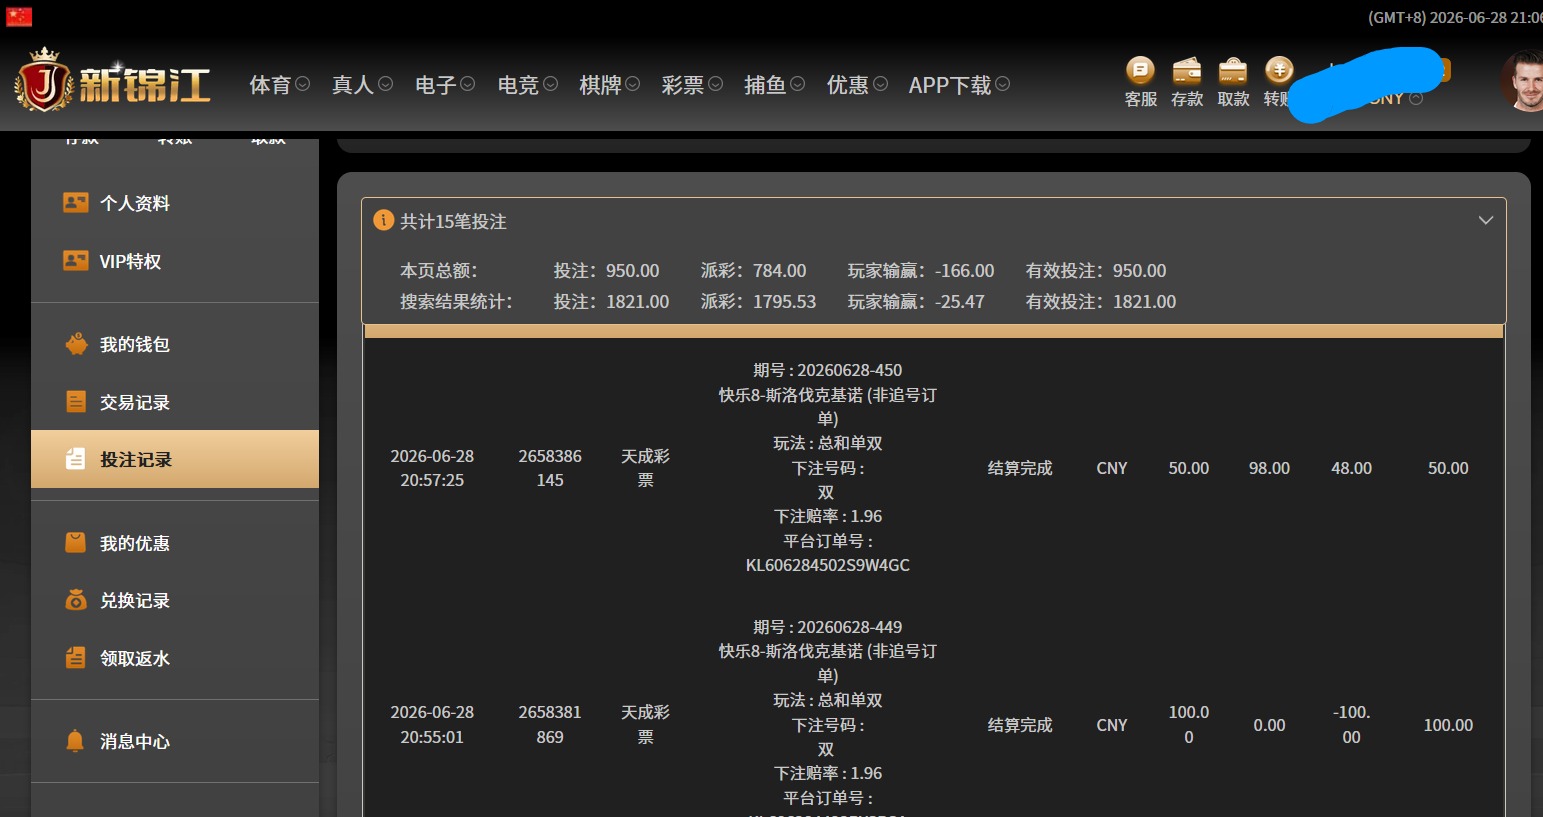The height and width of the screenshot is (817, 1543).
Task: Click 个人资料 profile icon in sidebar
Action: click(x=76, y=203)
